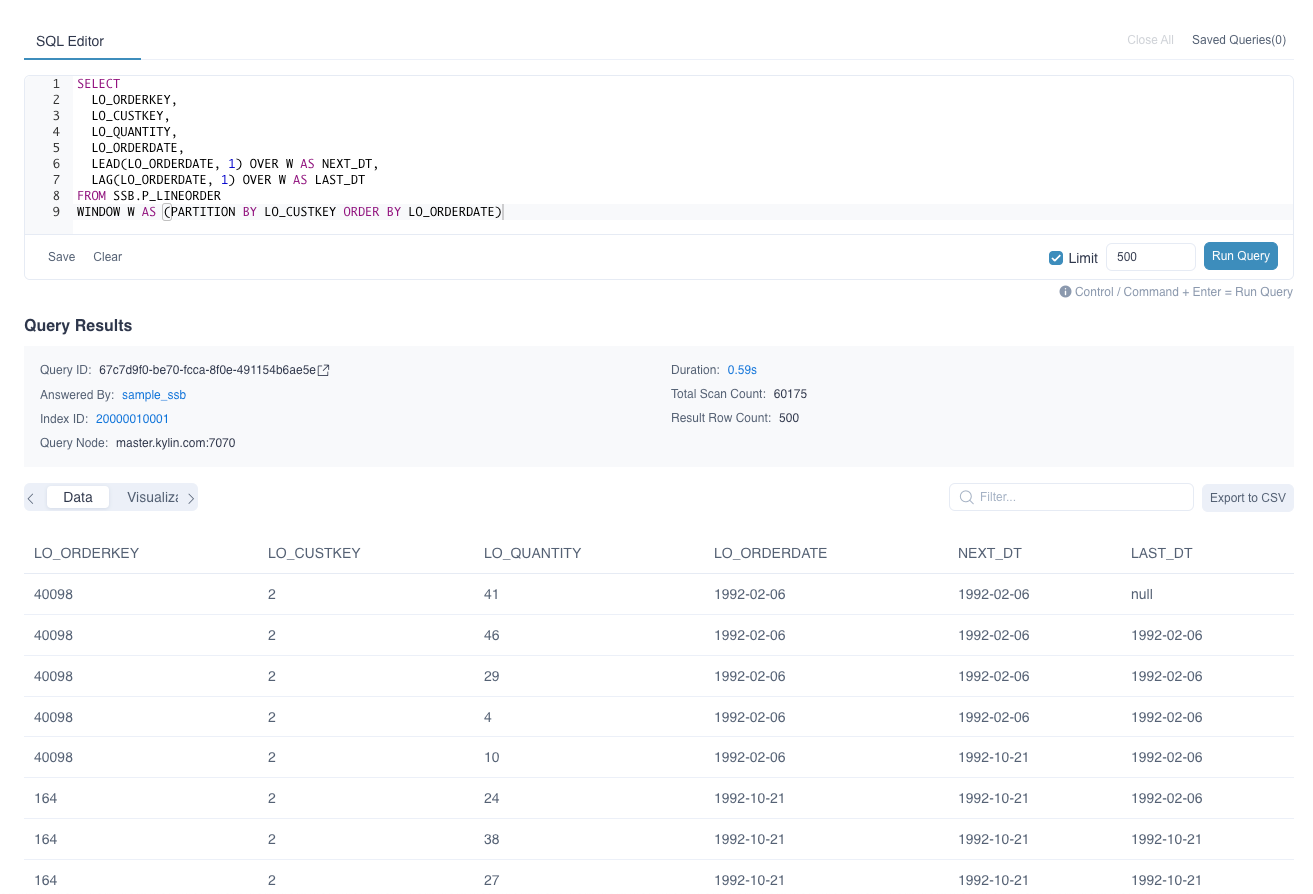Screen dimensions: 1313x894
Task: Open the Visualization tab
Action: tap(152, 497)
